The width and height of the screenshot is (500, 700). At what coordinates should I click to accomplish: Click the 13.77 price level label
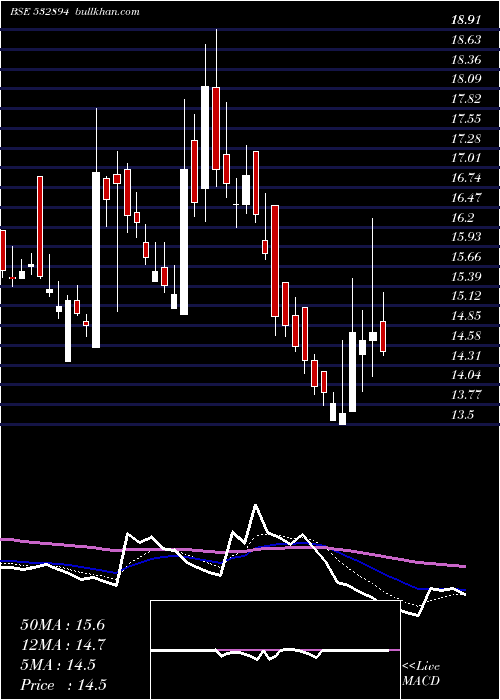(x=466, y=395)
